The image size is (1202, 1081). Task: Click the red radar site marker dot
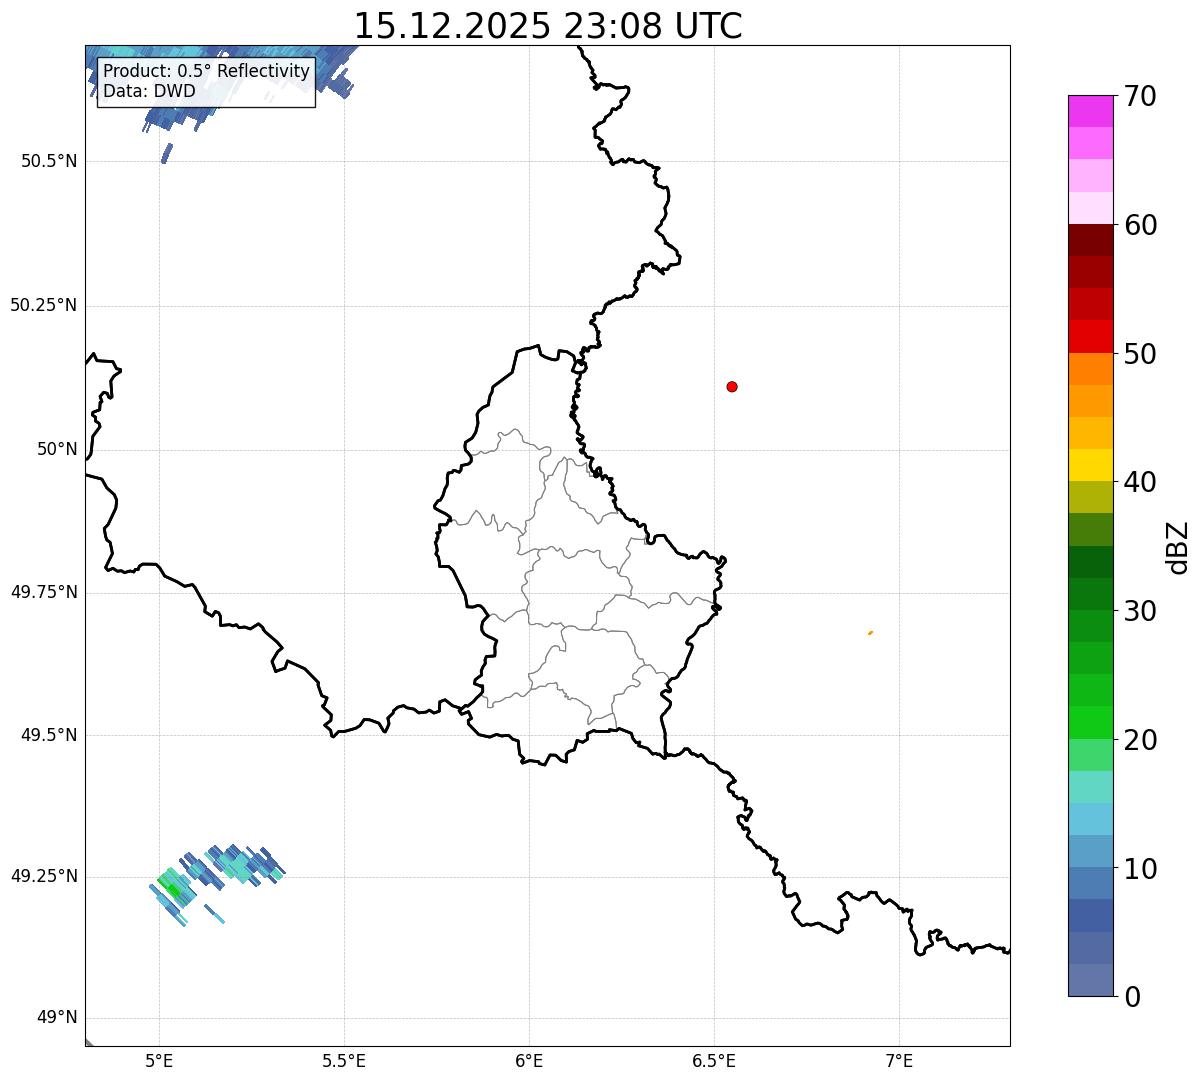tap(732, 386)
